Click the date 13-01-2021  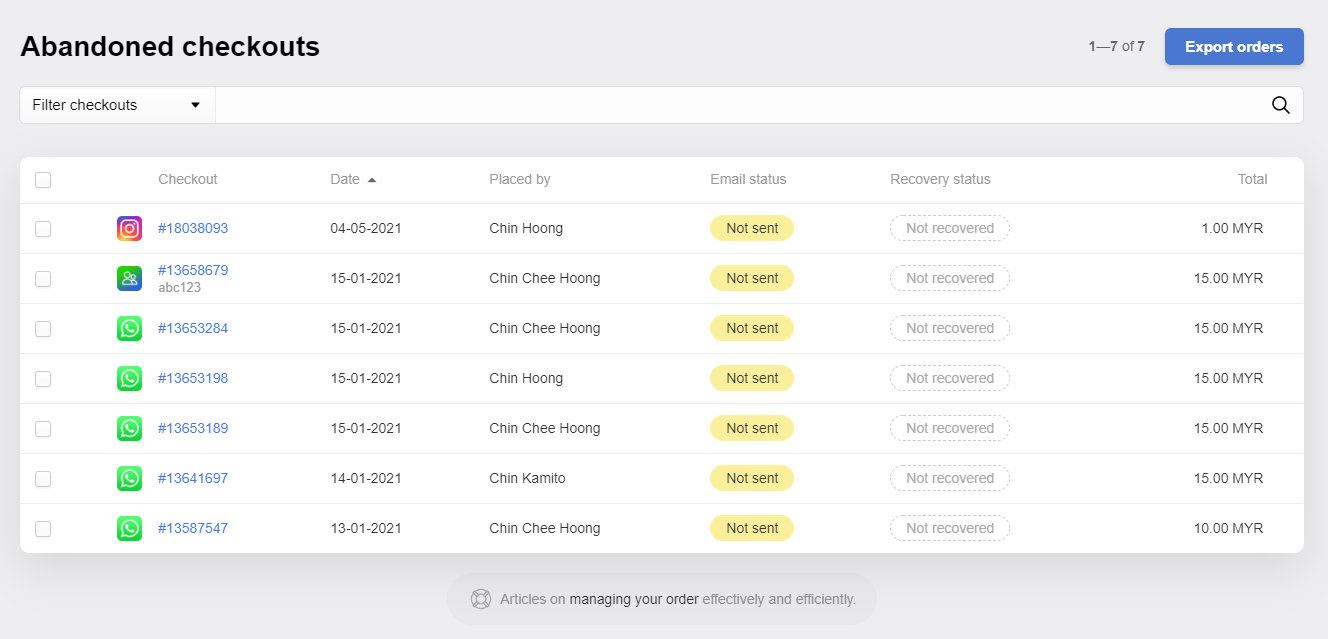tap(366, 528)
